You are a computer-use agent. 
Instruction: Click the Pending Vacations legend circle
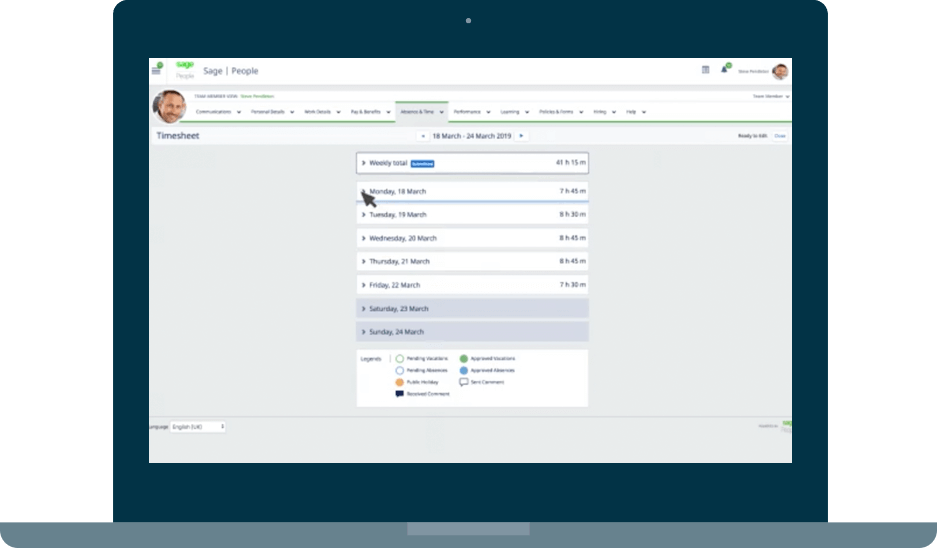click(400, 359)
